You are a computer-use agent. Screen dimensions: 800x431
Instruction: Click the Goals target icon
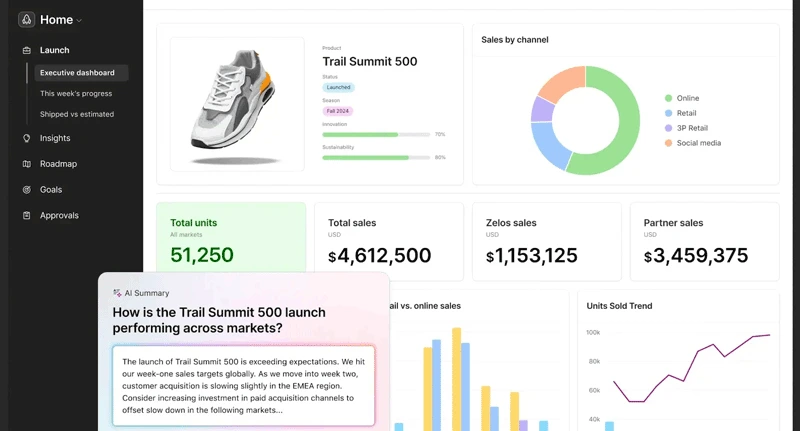(27, 190)
